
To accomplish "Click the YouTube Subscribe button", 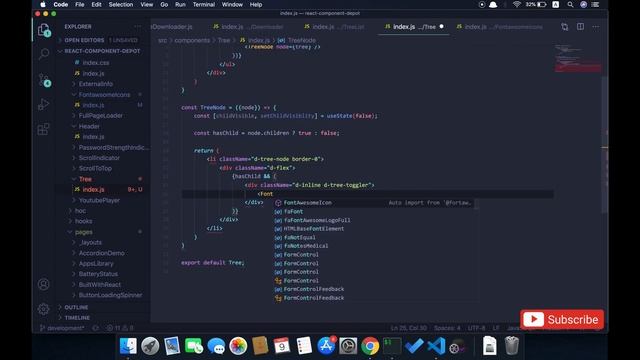I will point(562,319).
